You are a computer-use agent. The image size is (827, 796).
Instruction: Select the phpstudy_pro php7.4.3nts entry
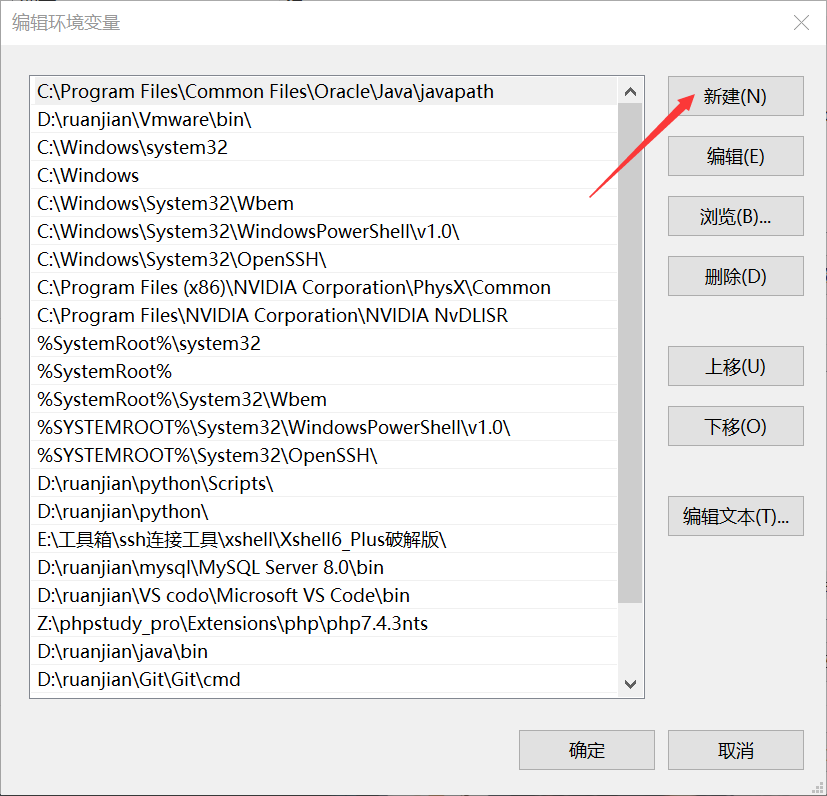click(x=232, y=623)
